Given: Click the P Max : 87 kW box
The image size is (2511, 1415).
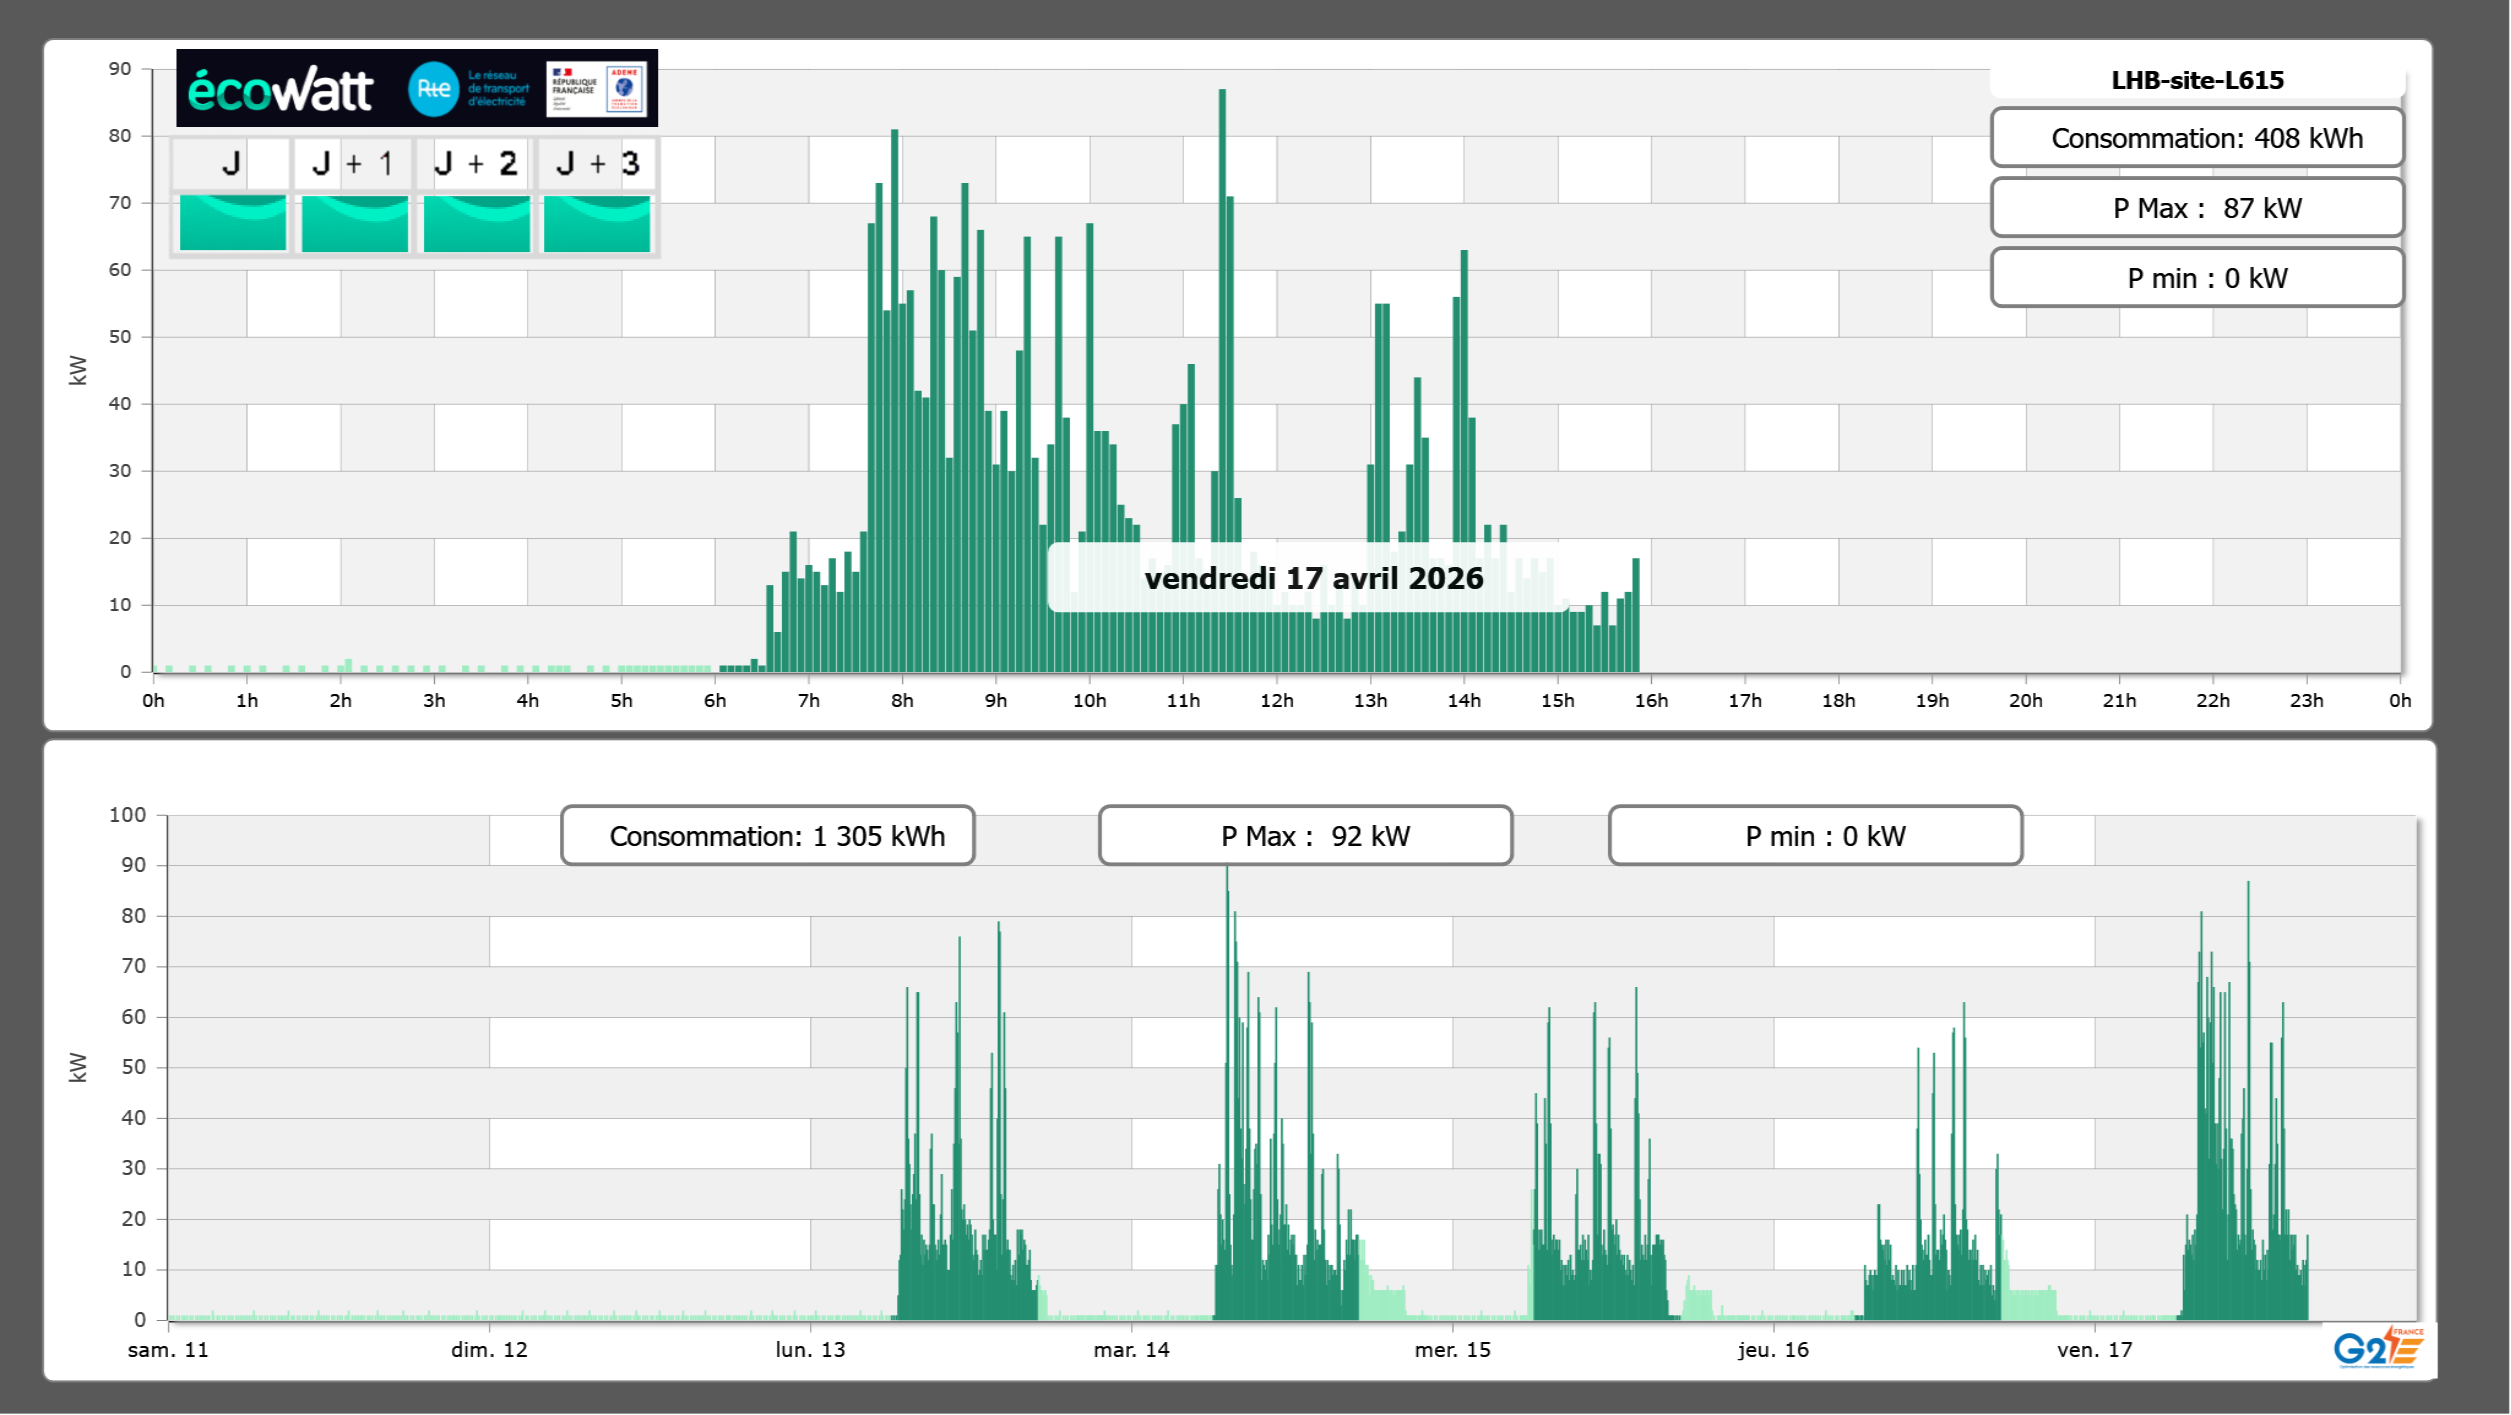Looking at the screenshot, I should (2197, 208).
